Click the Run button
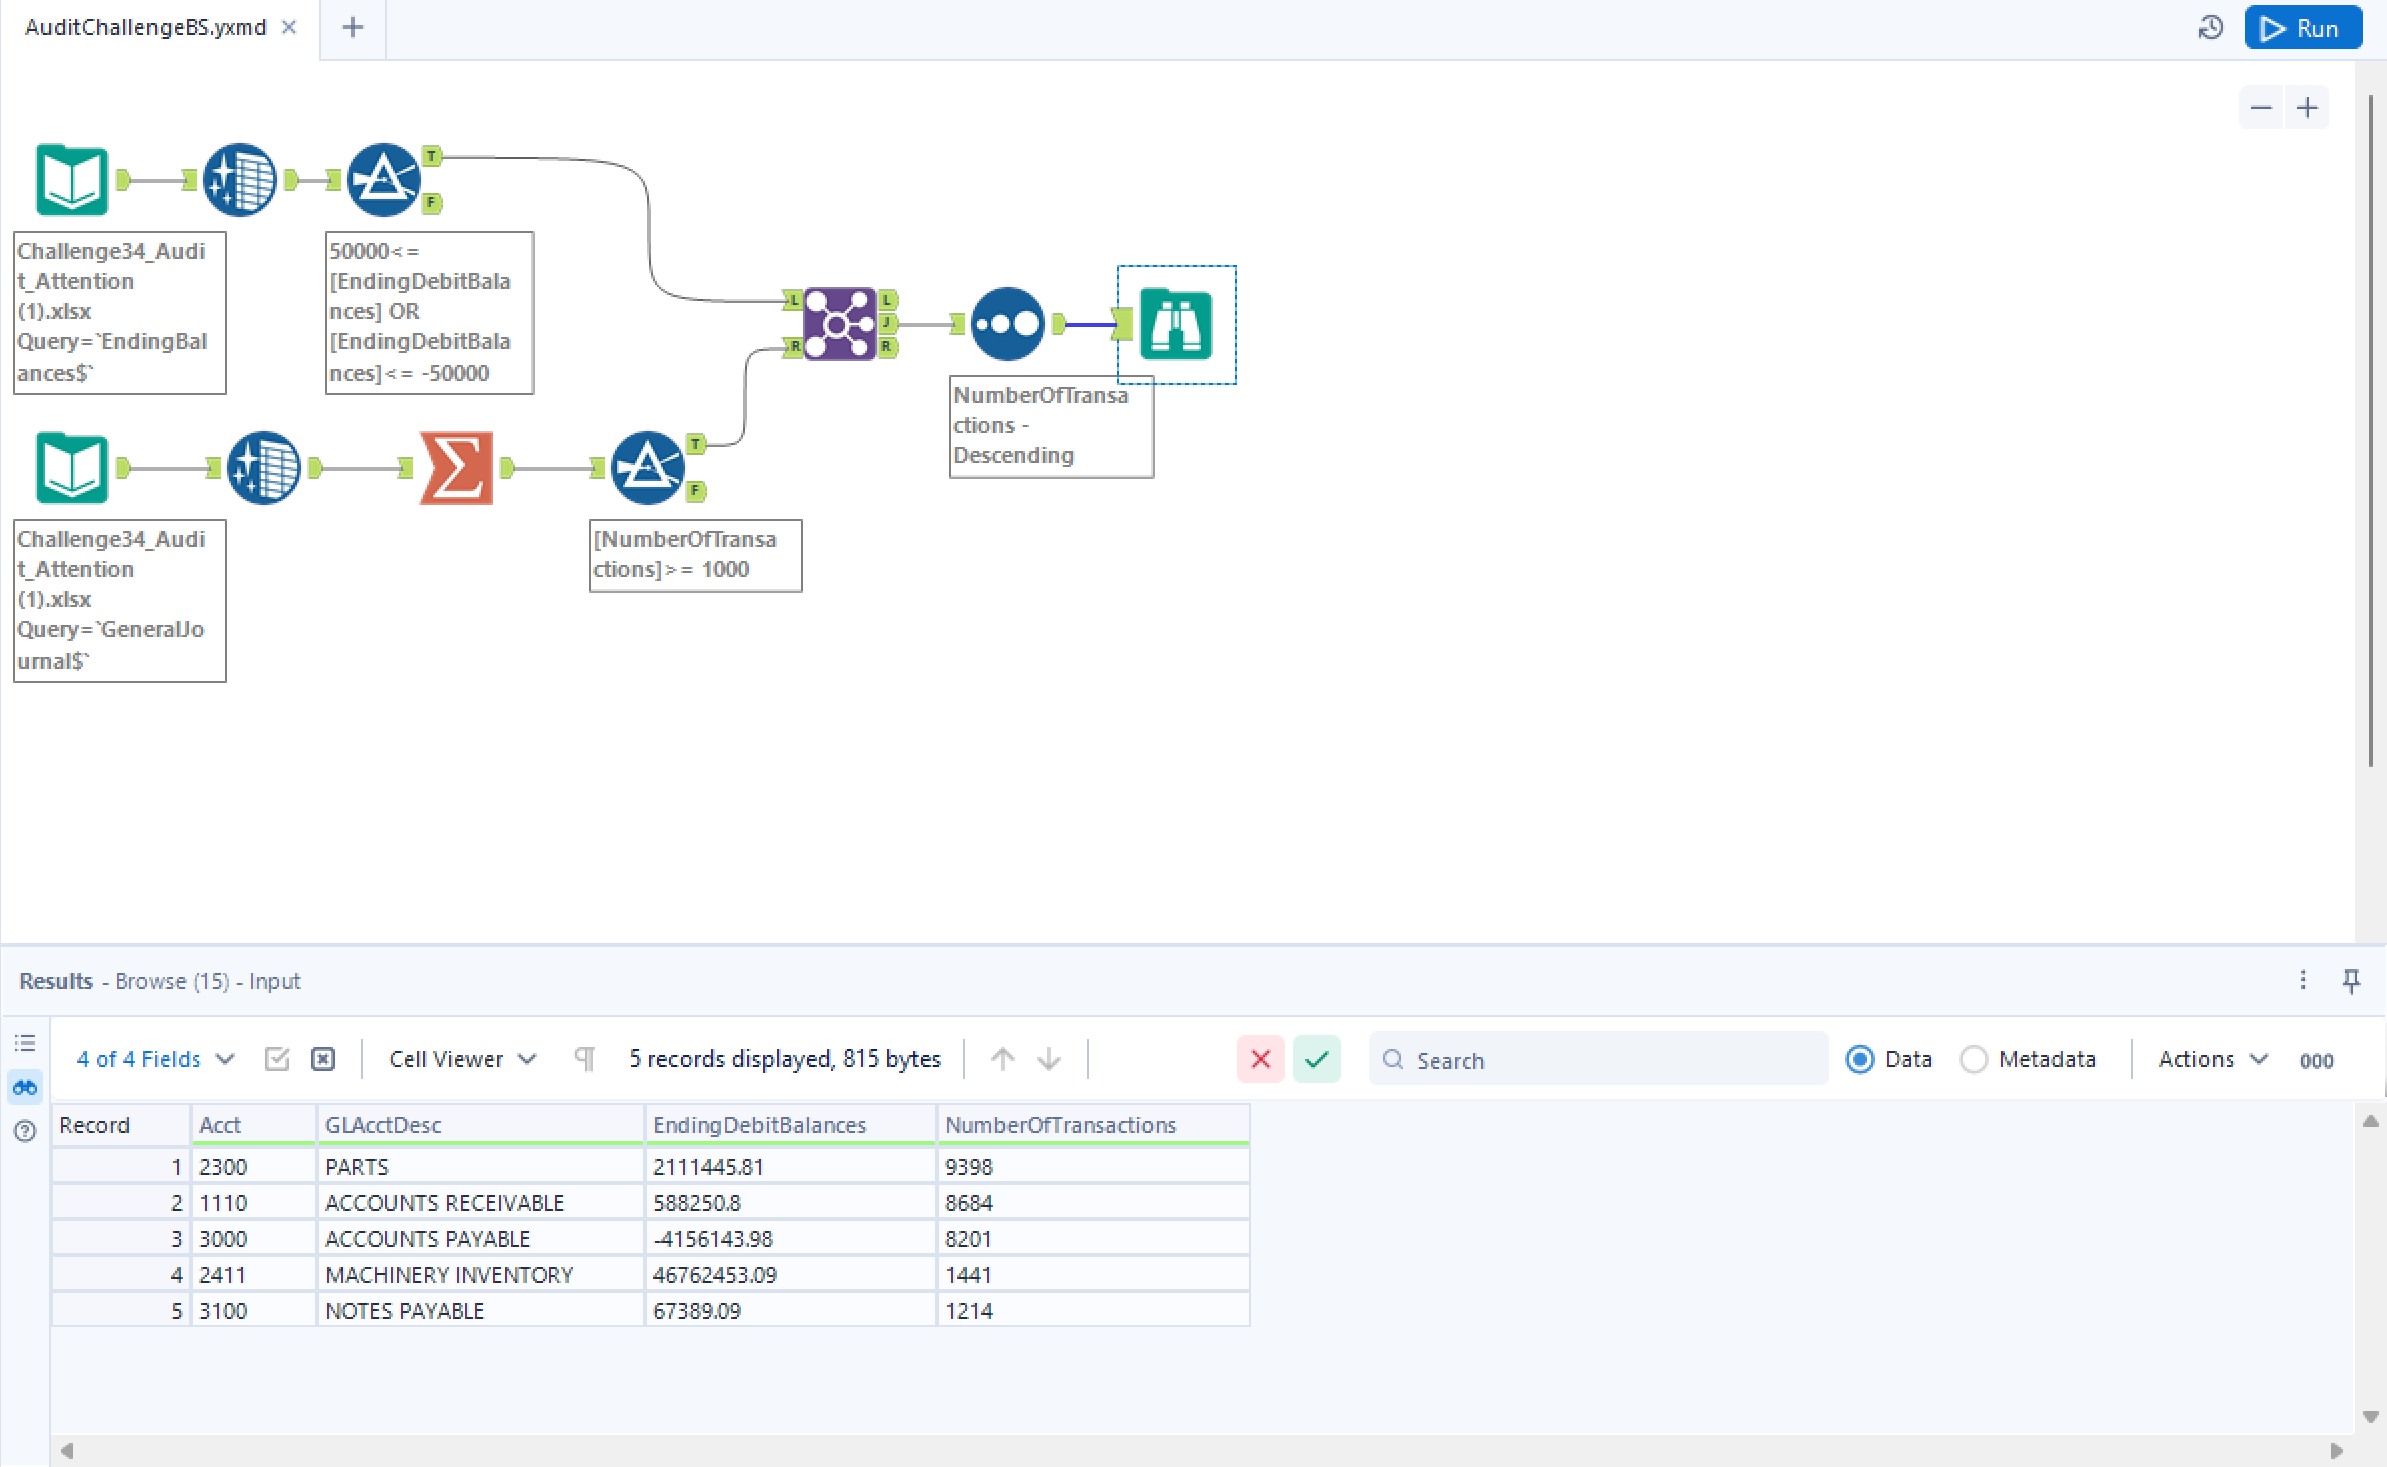Screen dimensions: 2387x1467 [x=2302, y=28]
